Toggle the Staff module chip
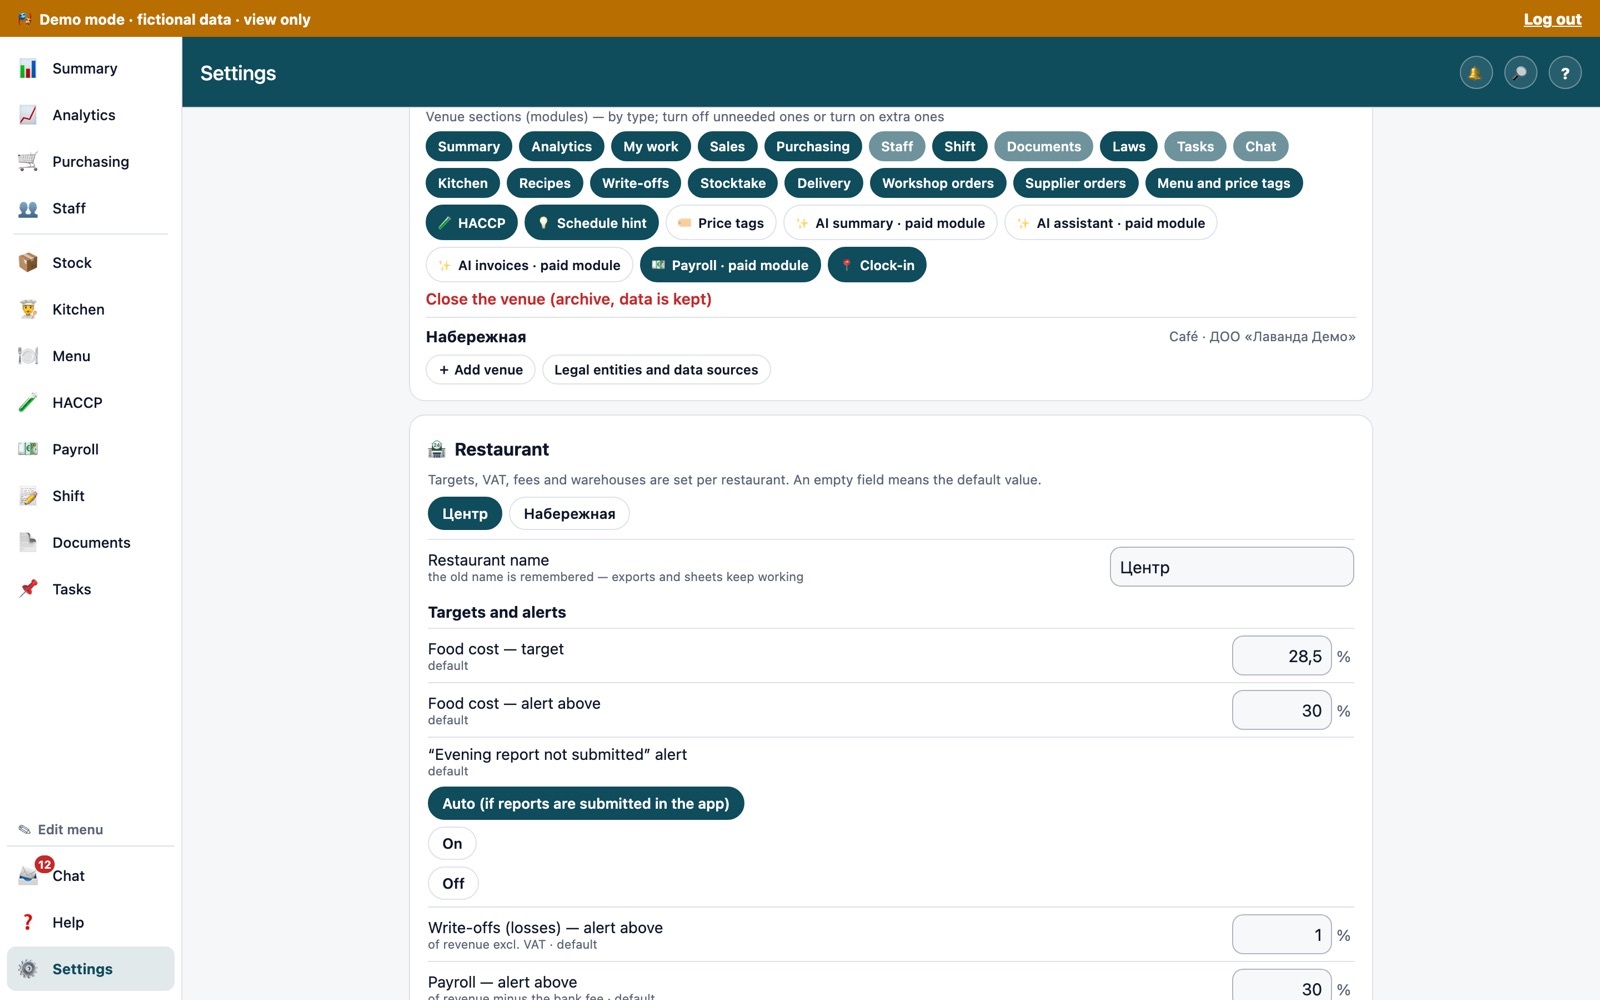 pos(897,146)
